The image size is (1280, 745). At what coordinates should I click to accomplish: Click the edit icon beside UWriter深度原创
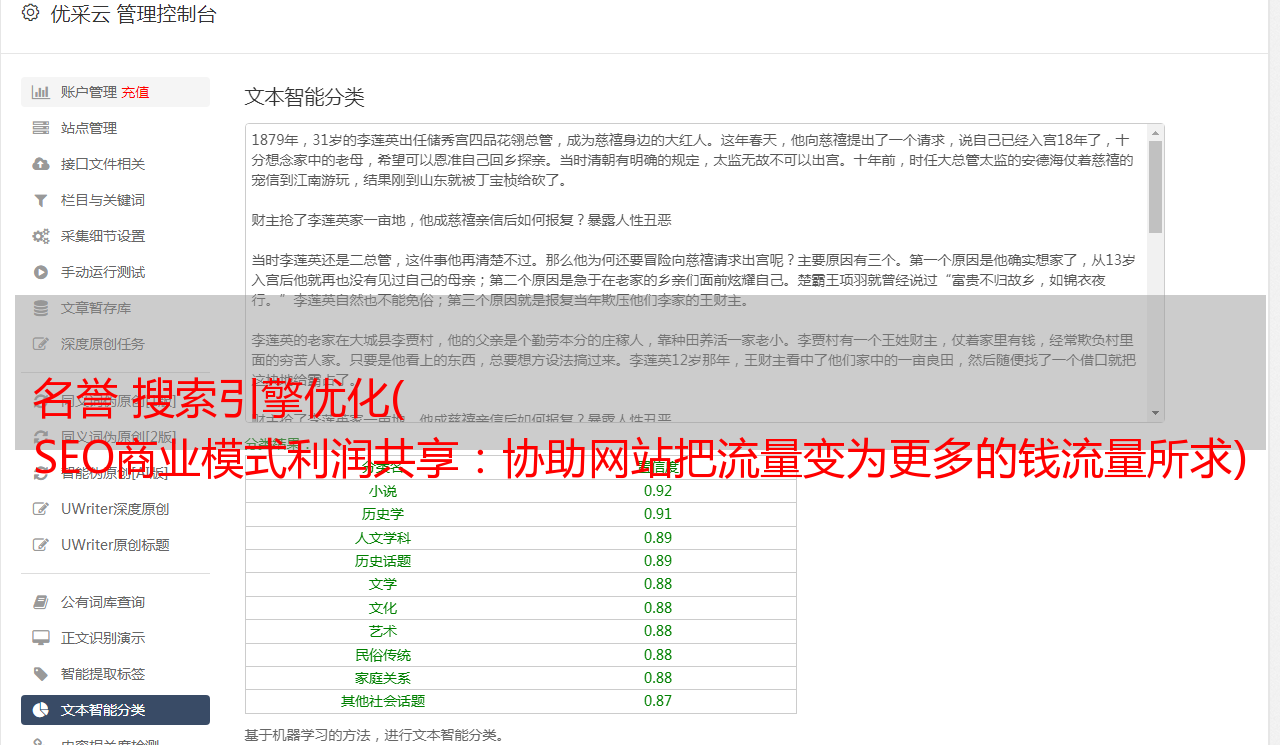(x=40, y=509)
